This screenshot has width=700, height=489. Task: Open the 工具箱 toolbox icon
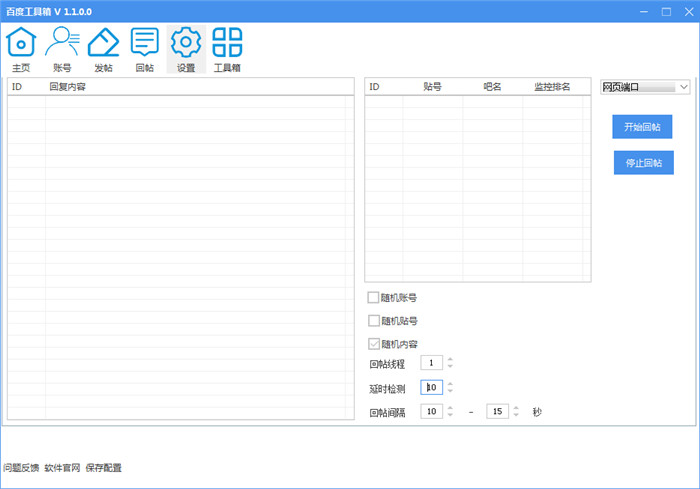[x=227, y=49]
